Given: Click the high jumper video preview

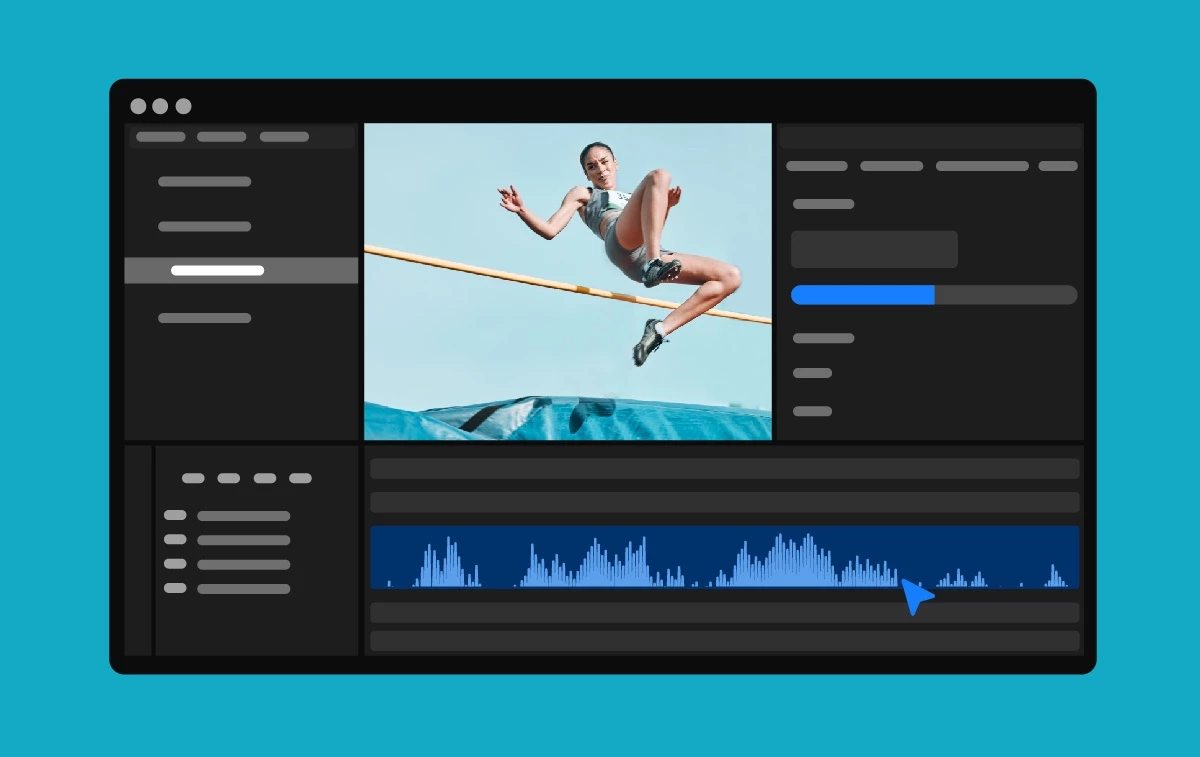Looking at the screenshot, I should (x=568, y=281).
